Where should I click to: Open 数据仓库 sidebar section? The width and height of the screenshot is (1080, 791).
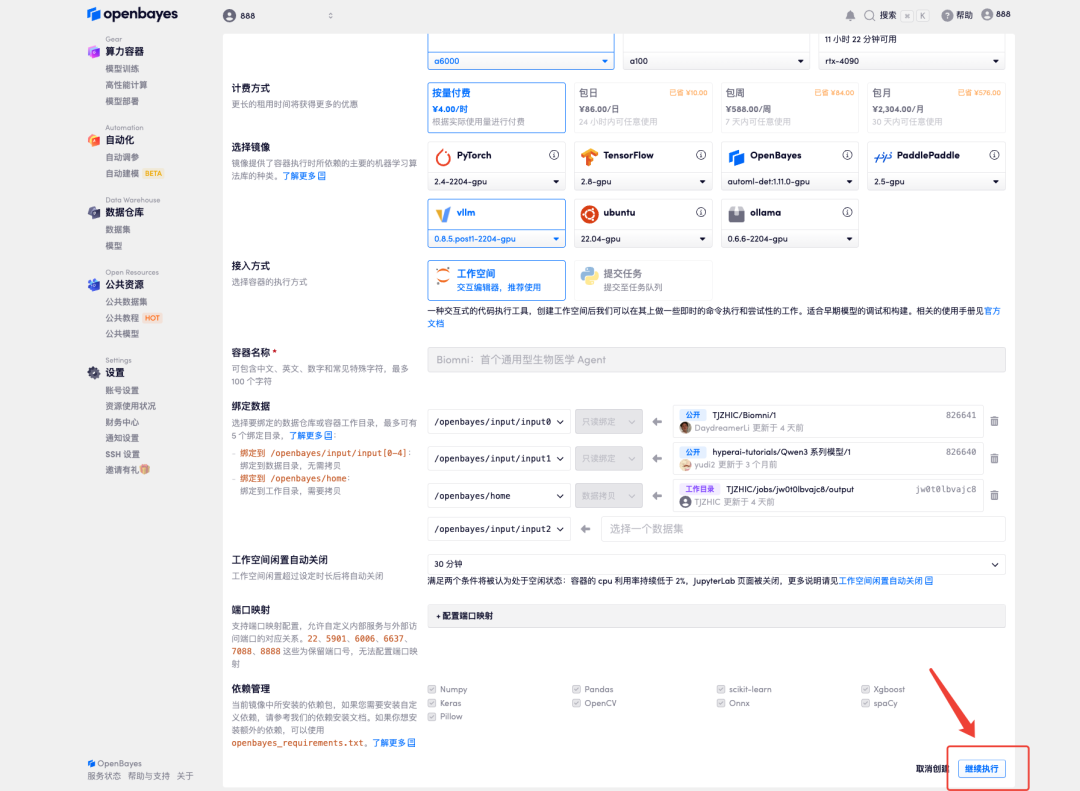pos(124,212)
